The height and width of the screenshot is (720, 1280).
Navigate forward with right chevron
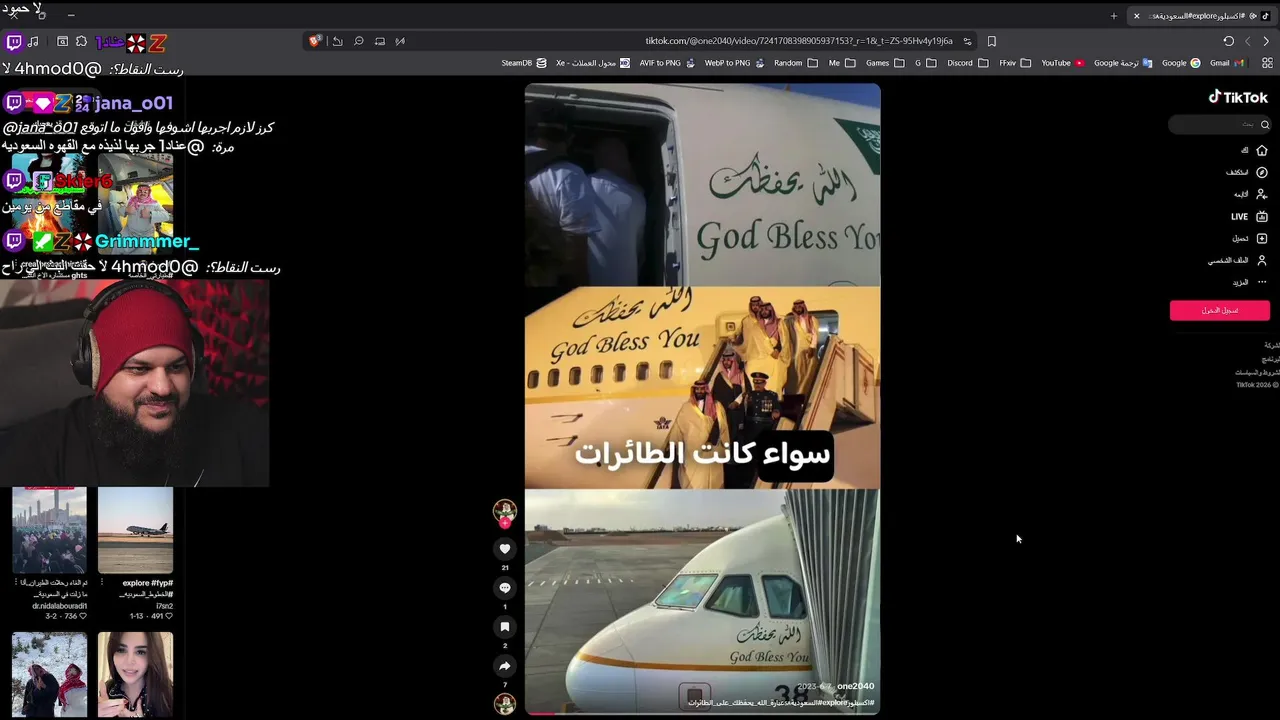1266,41
